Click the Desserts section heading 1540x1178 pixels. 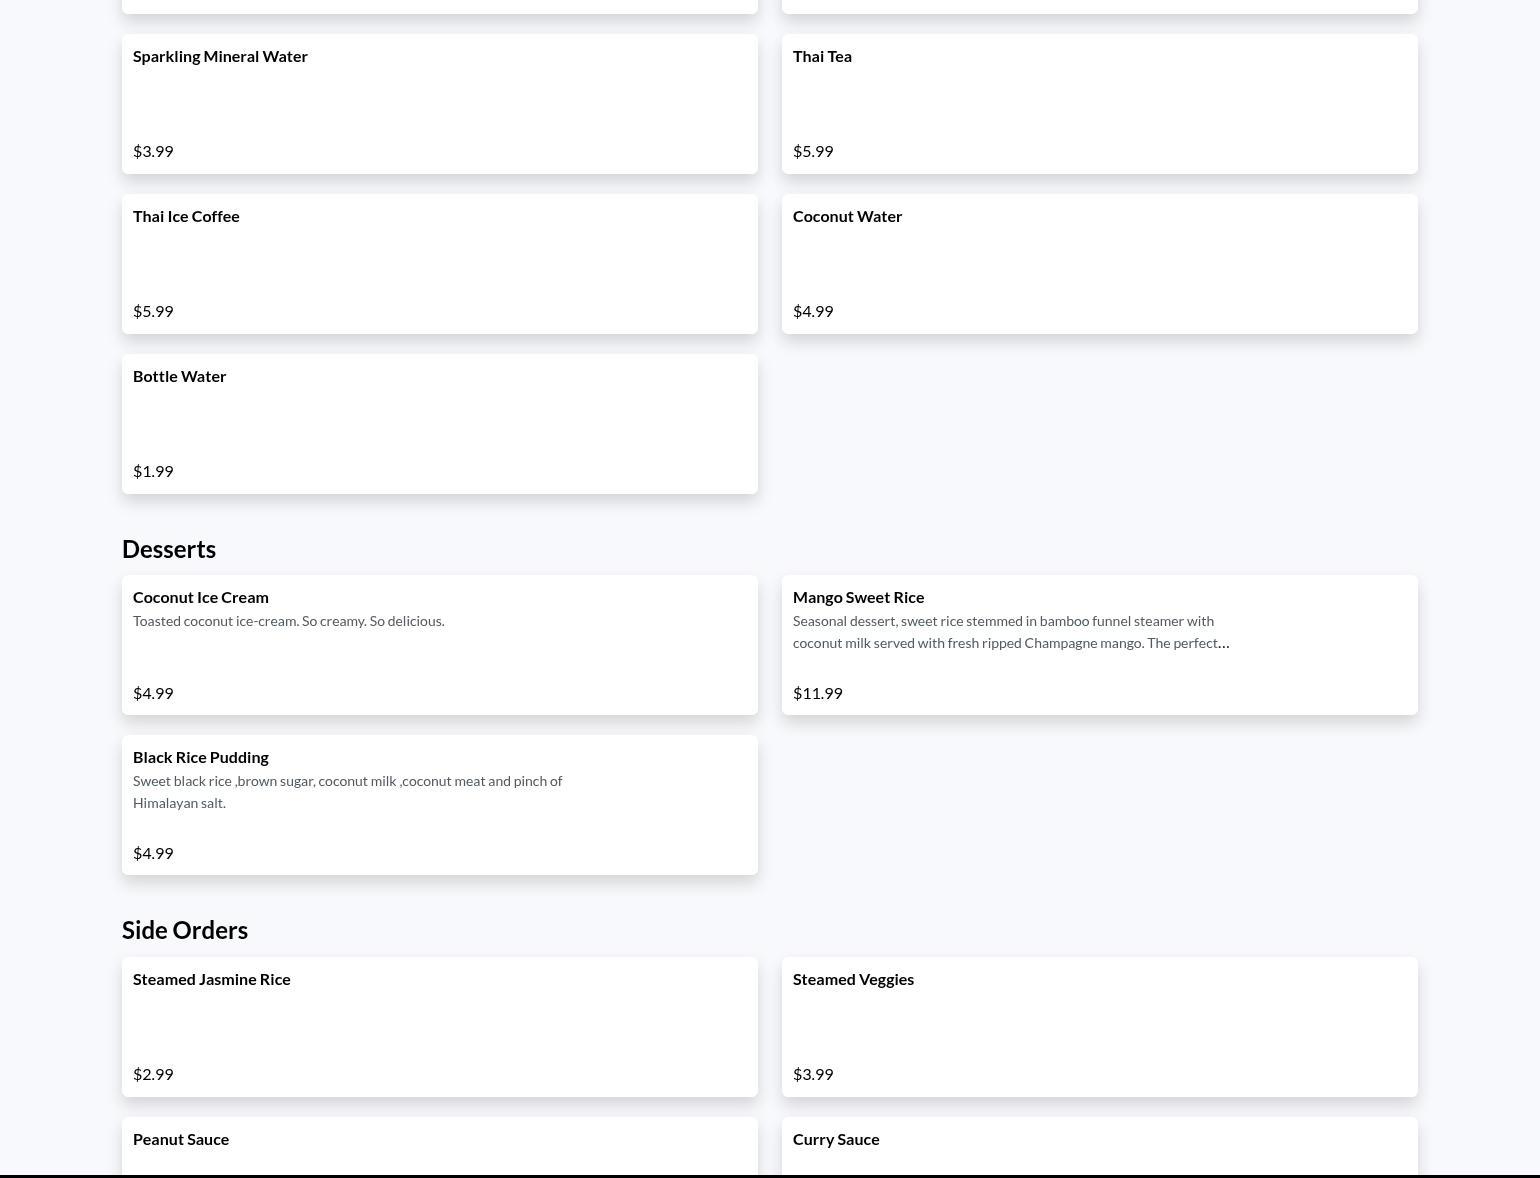coord(169,549)
